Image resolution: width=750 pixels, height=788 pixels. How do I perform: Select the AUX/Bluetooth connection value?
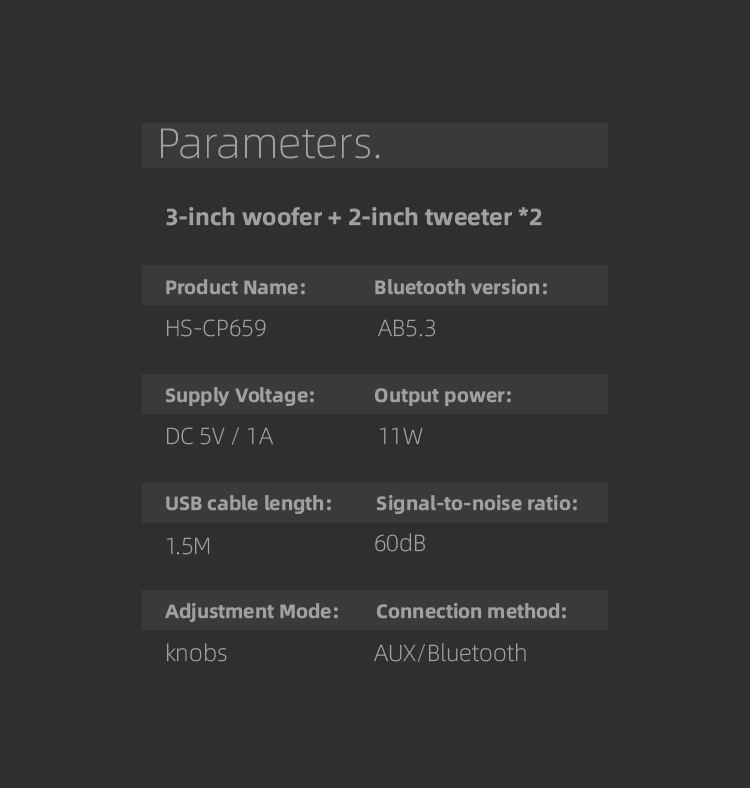pos(450,653)
